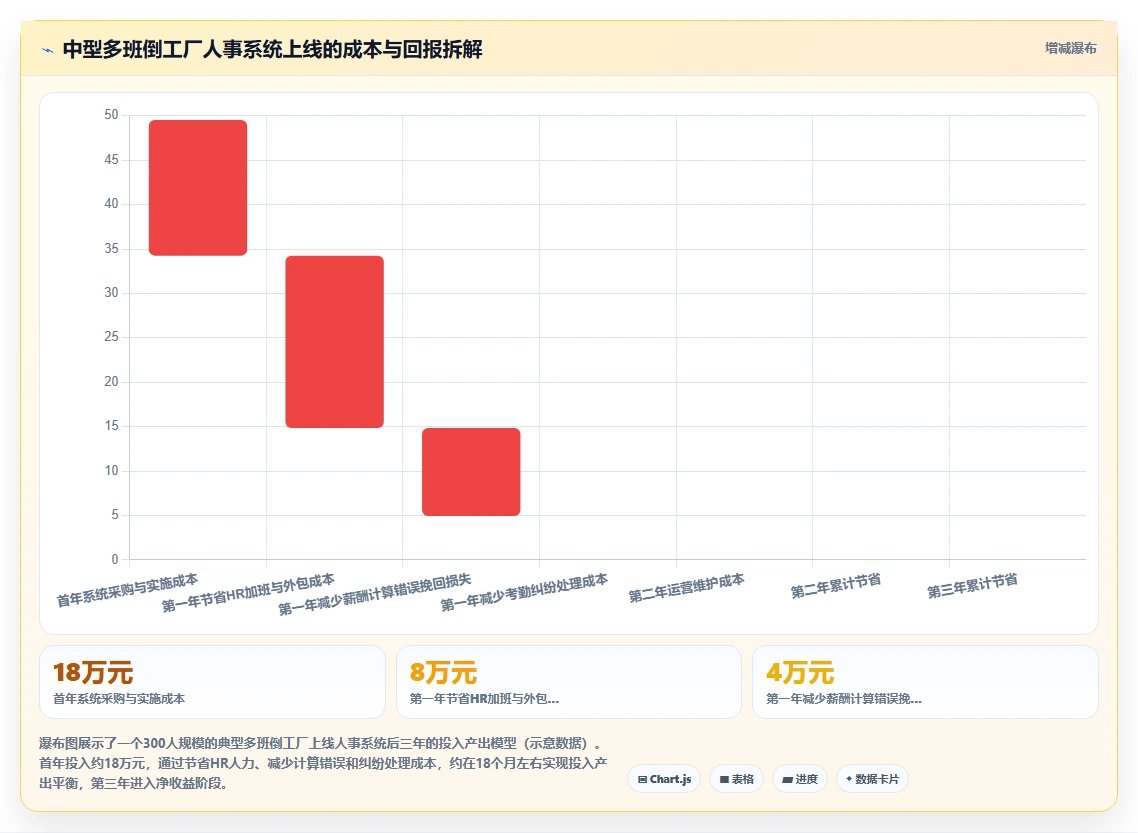
Task: Click the chart title 中型多班倒工厂人事系统上线的成本与回报拆解
Action: click(273, 49)
